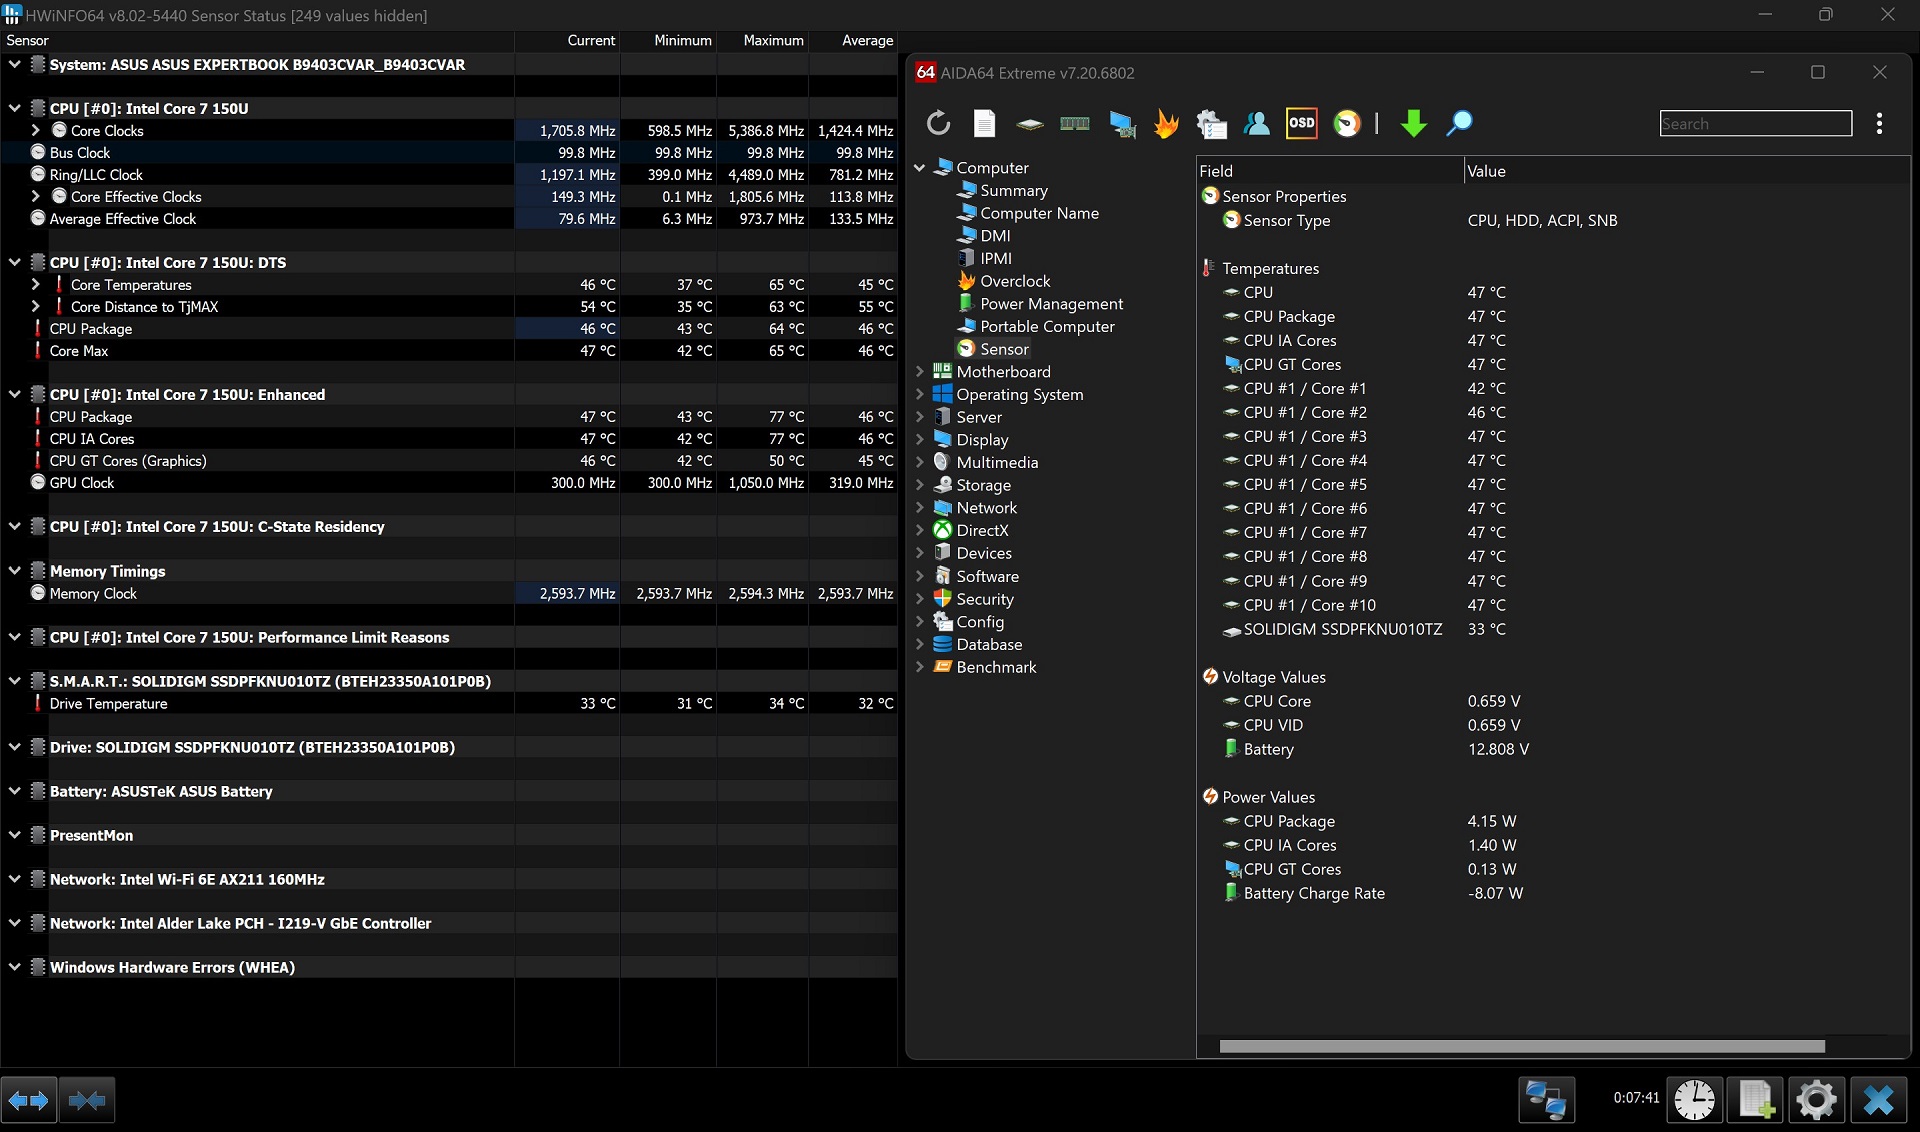Screen dimensions: 1920x1132
Task: Collapse the Computer tree node
Action: point(920,168)
